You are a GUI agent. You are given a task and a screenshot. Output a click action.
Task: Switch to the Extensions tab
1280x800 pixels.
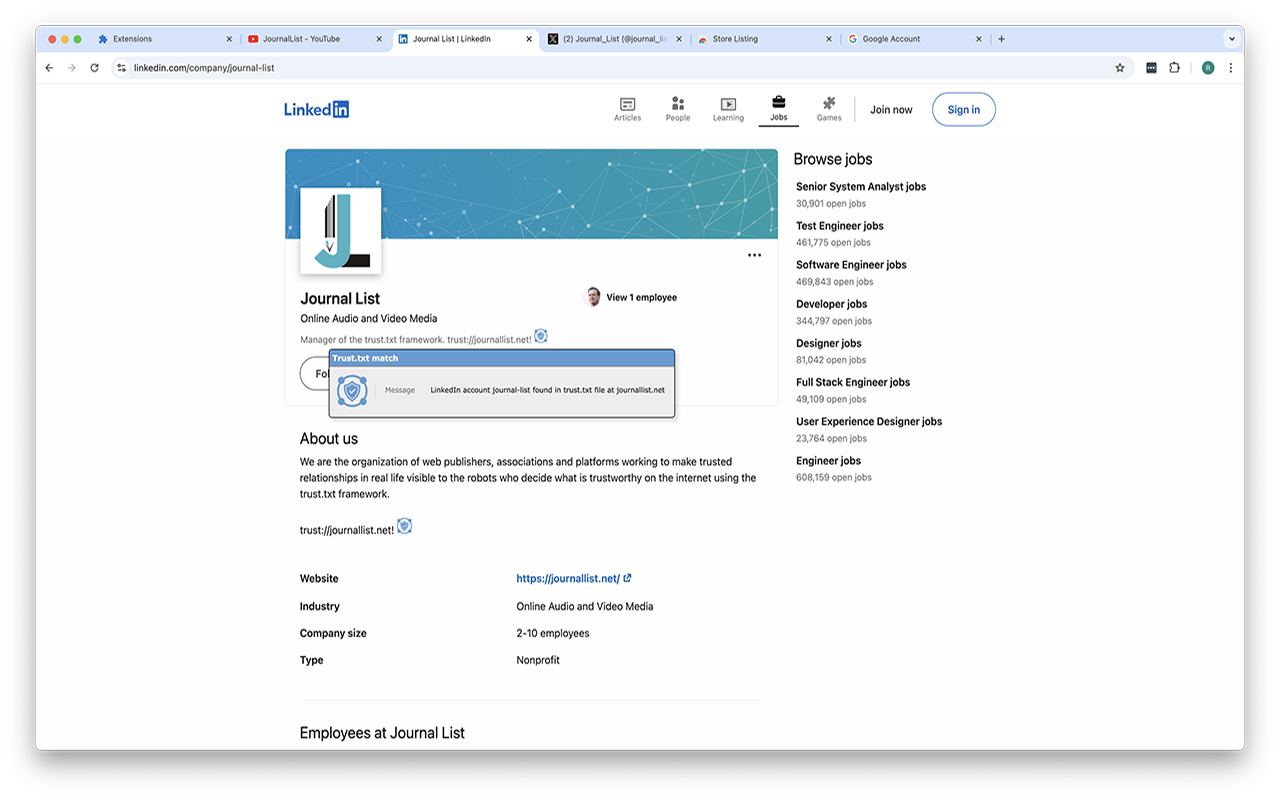coord(166,39)
